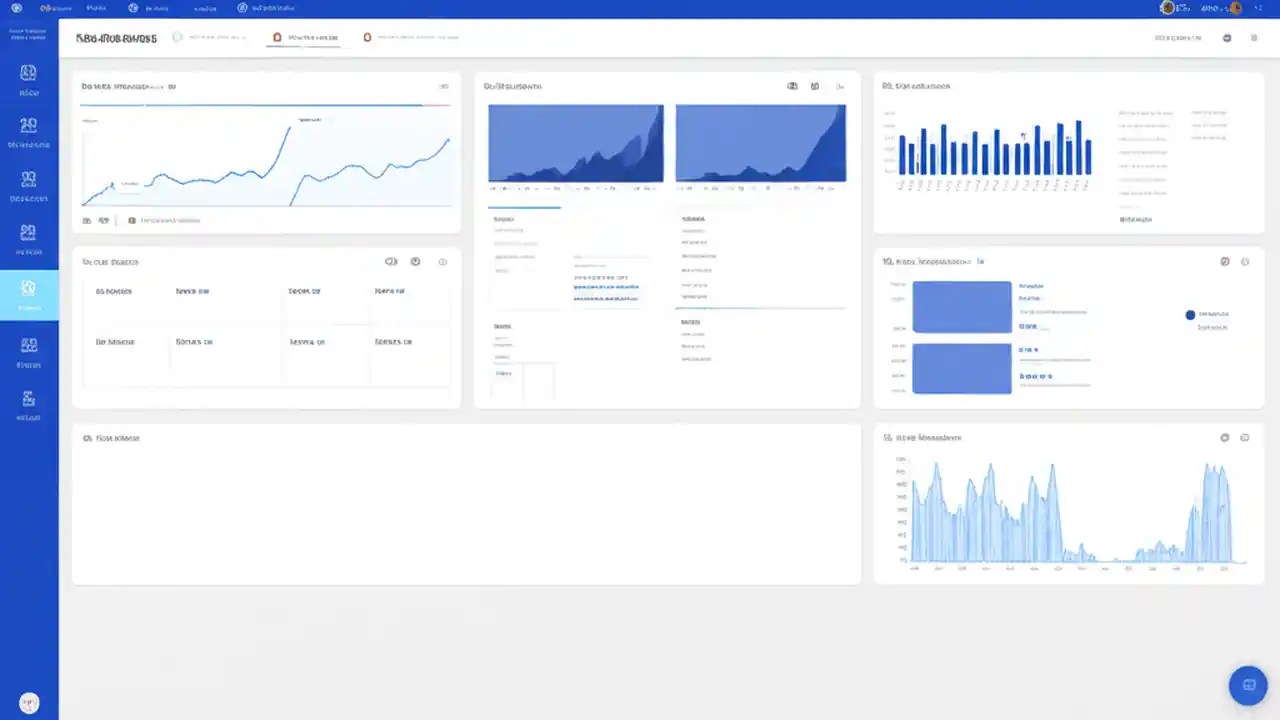Image resolution: width=1280 pixels, height=720 pixels.
Task: Open the settings gear on the bar chart panel
Action: click(1225, 261)
